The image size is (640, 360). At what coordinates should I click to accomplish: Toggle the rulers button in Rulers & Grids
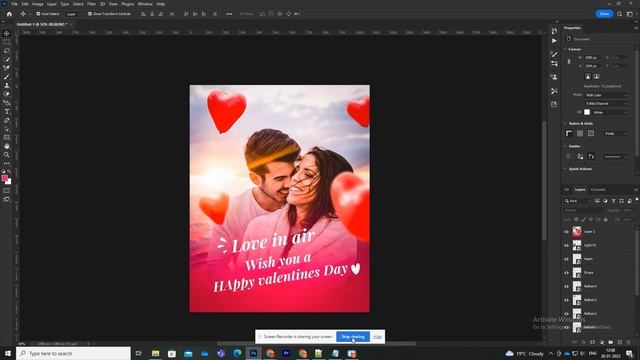(x=569, y=133)
